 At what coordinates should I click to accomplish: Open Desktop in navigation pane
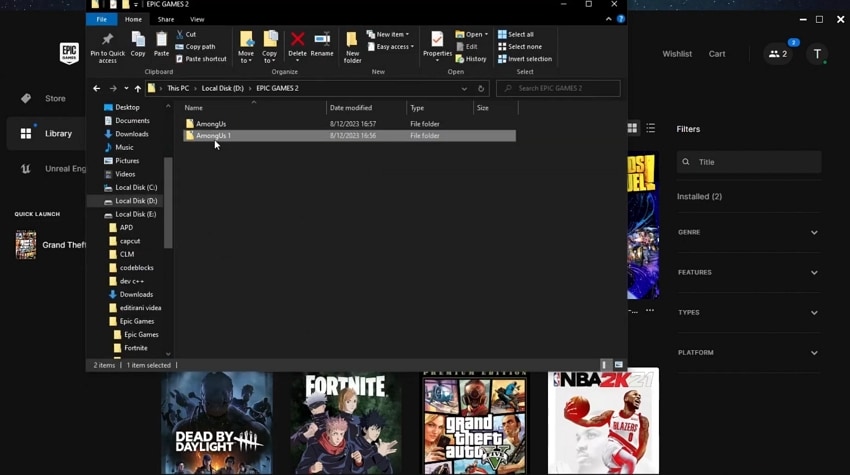[x=127, y=107]
